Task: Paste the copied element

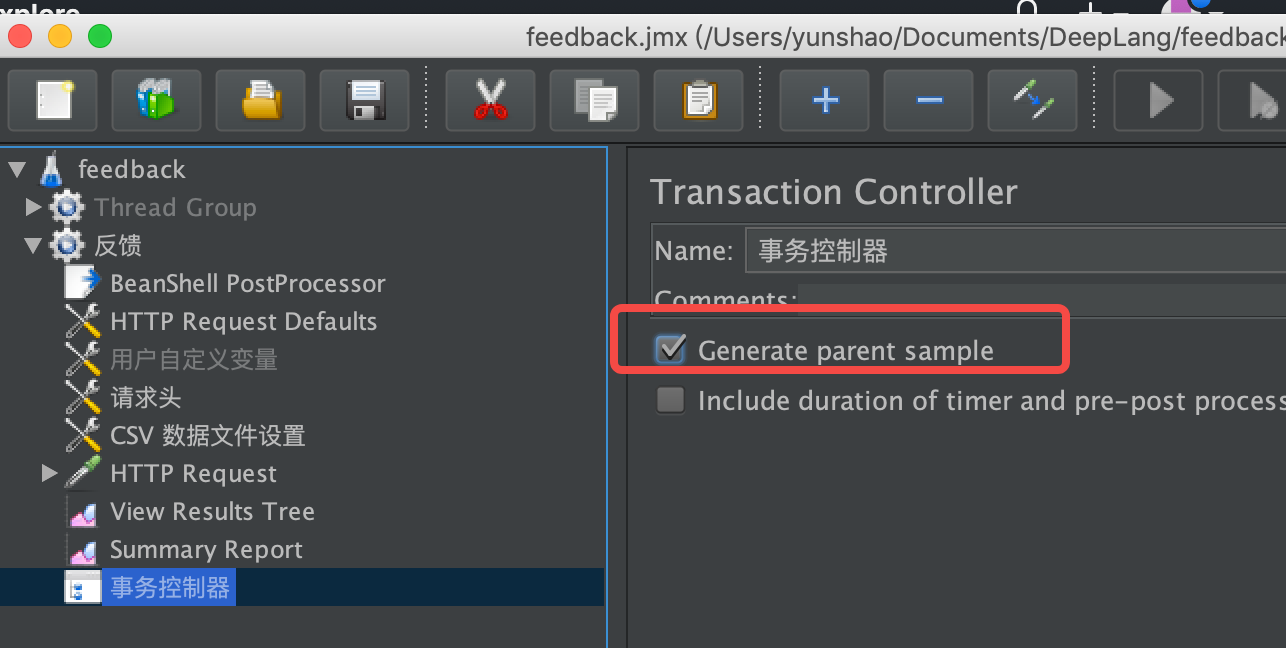Action: (698, 100)
